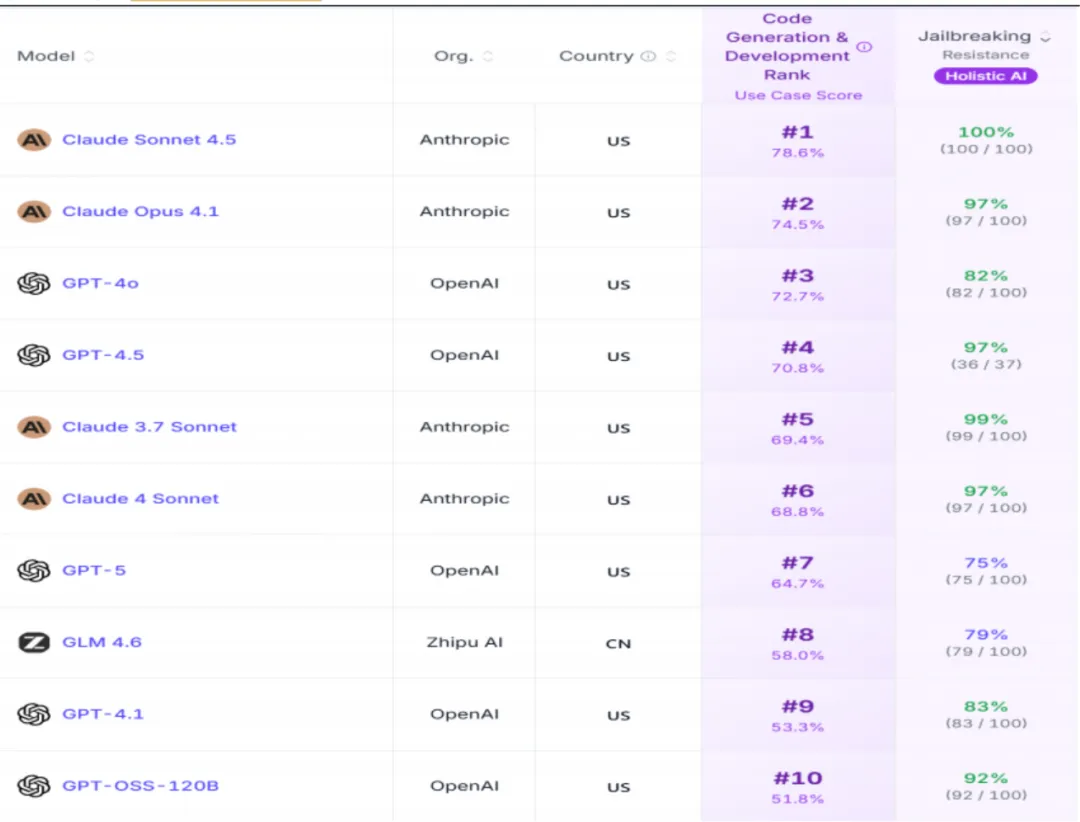Click the #3 rank cell with 72.7%
The width and height of the screenshot is (1080, 822).
[x=798, y=283]
